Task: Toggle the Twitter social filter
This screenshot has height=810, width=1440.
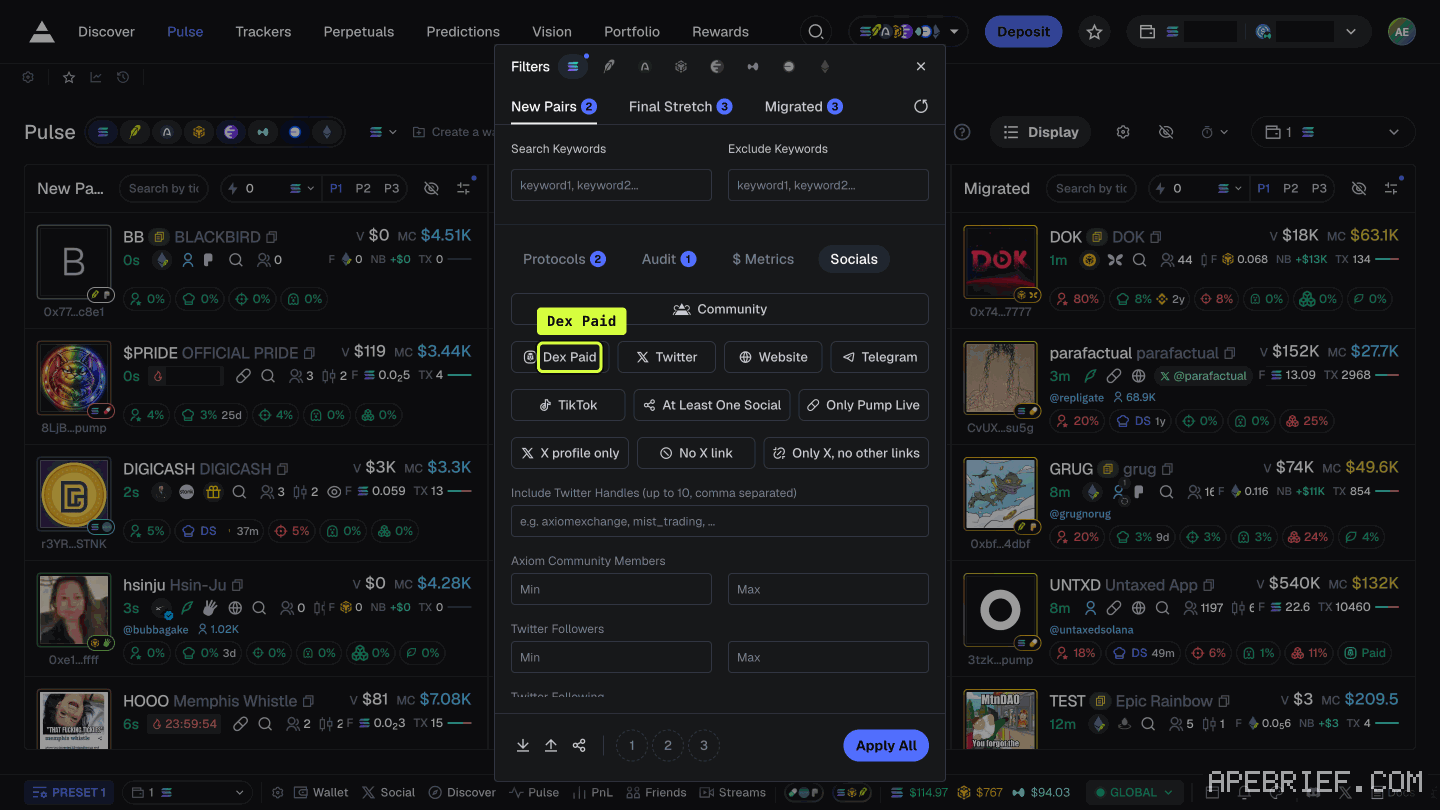Action: click(x=667, y=357)
